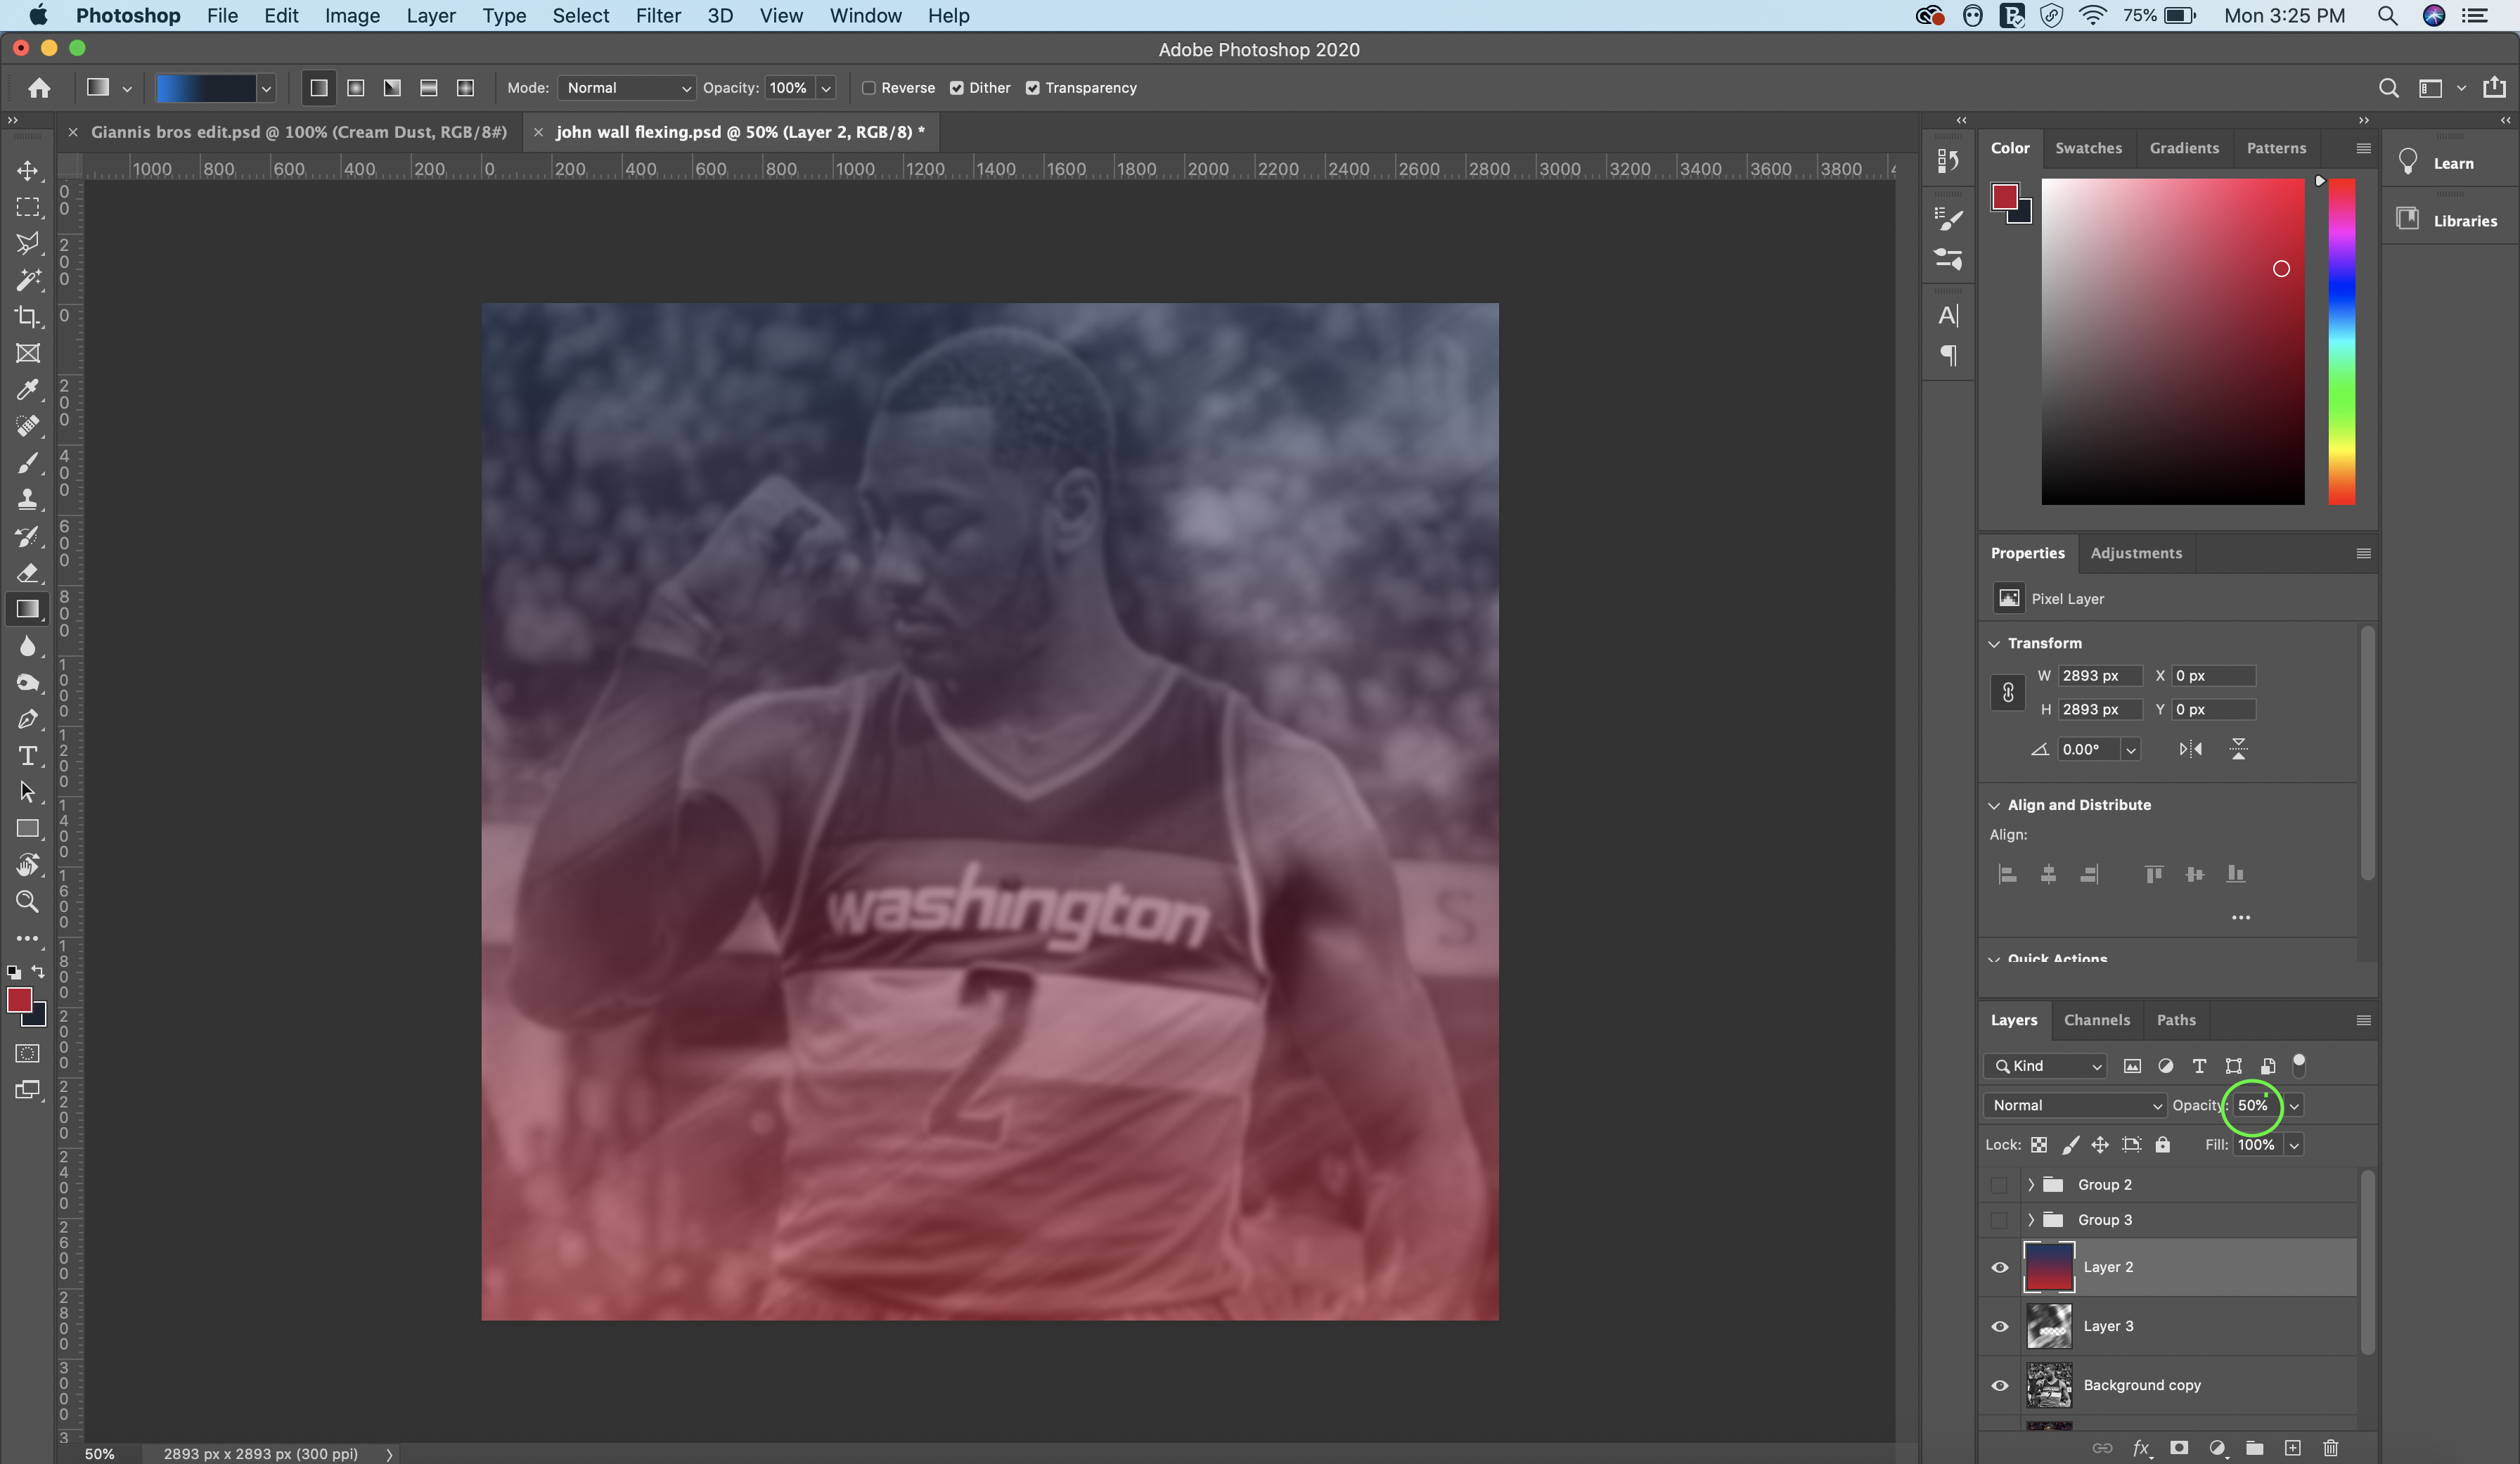Expand the Group 3 folder
This screenshot has width=2520, height=1464.
(x=2031, y=1220)
